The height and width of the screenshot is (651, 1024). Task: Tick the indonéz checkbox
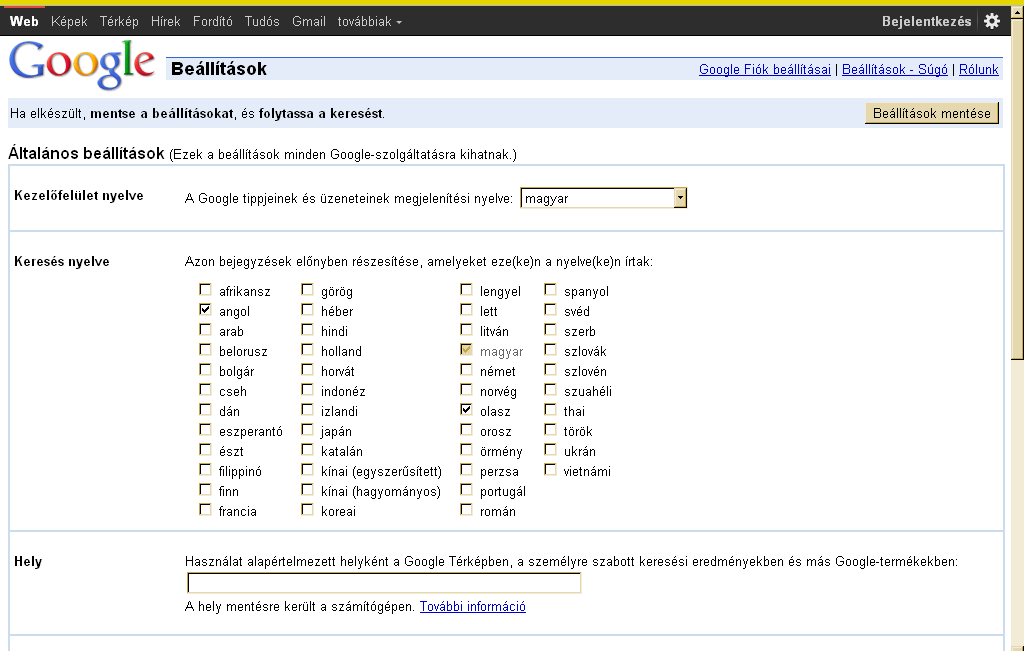307,389
